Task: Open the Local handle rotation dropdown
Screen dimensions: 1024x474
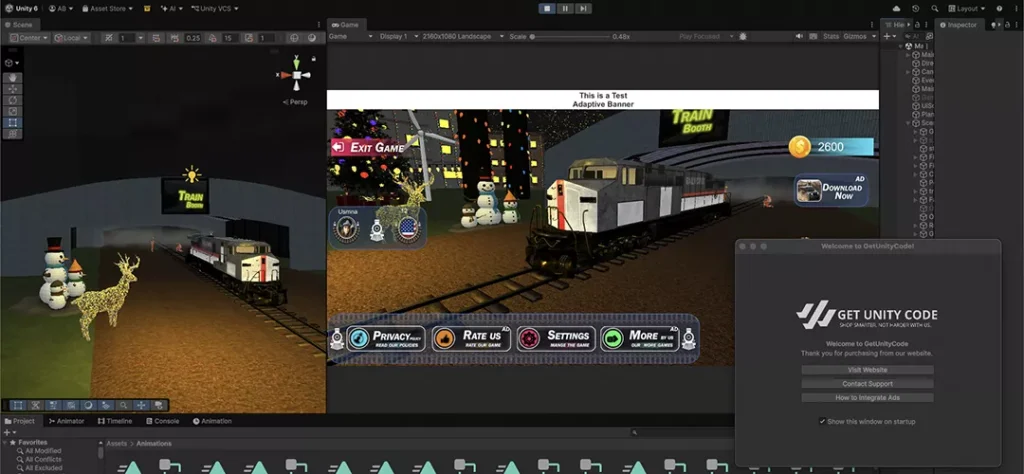Action: 72,38
